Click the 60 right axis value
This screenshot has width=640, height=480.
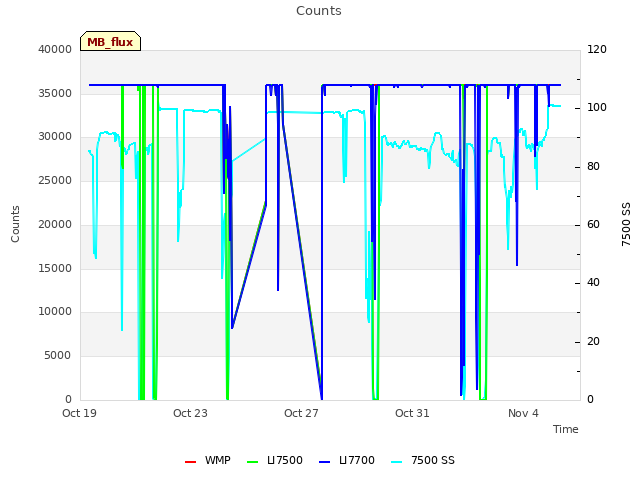pyautogui.click(x=593, y=224)
